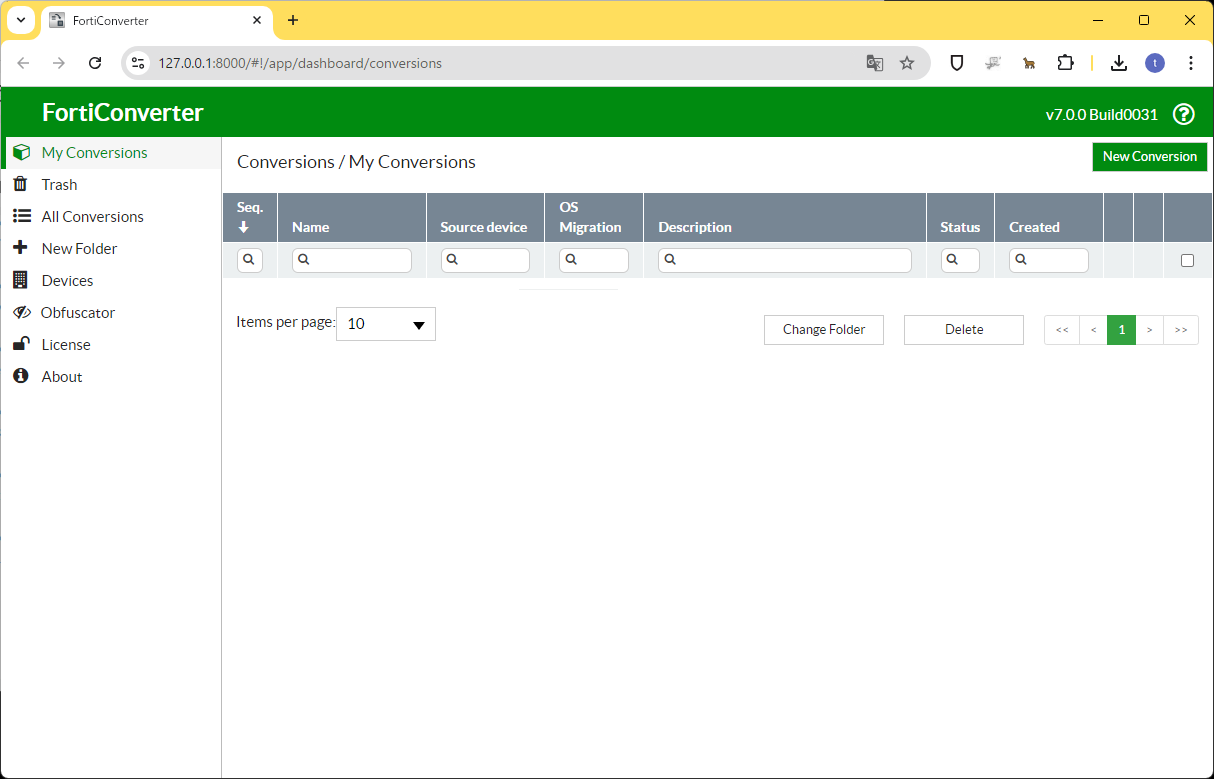Click the plus icon beside New Folder
The height and width of the screenshot is (779, 1214).
click(20, 248)
